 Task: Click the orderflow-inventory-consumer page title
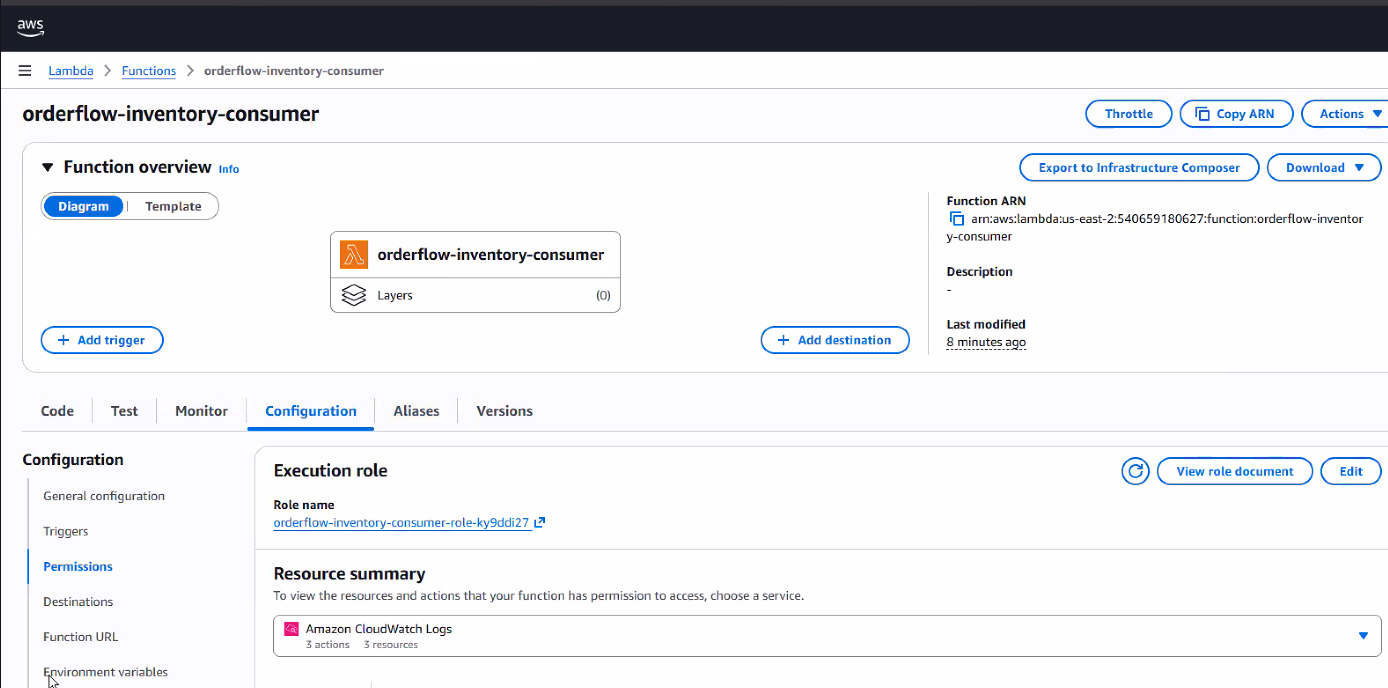click(171, 114)
